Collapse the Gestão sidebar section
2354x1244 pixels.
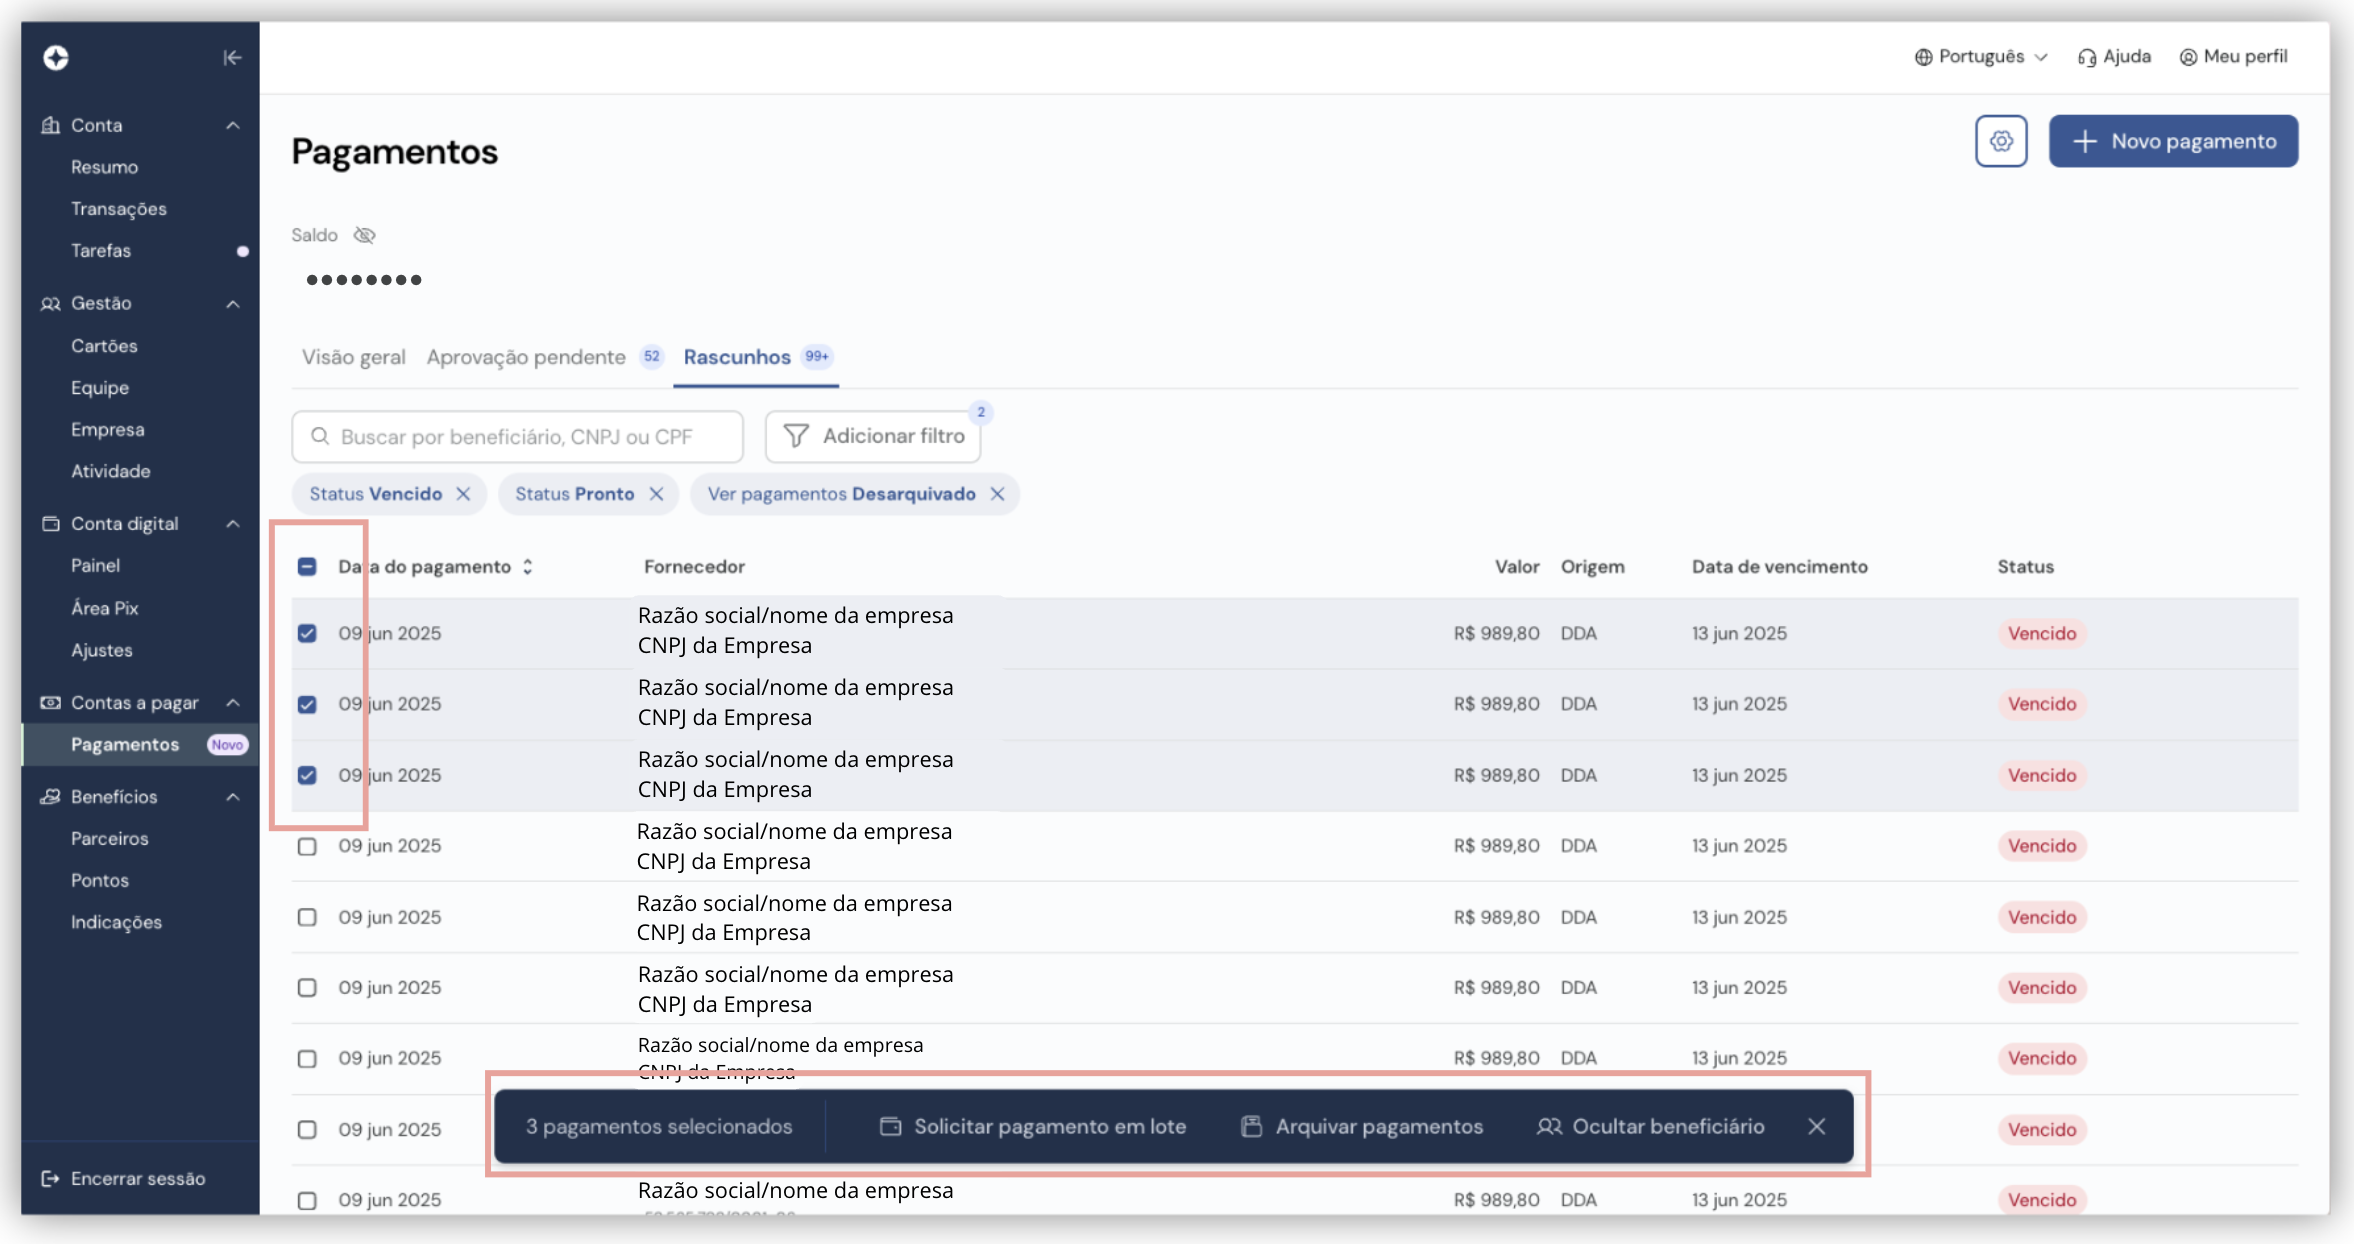233,303
